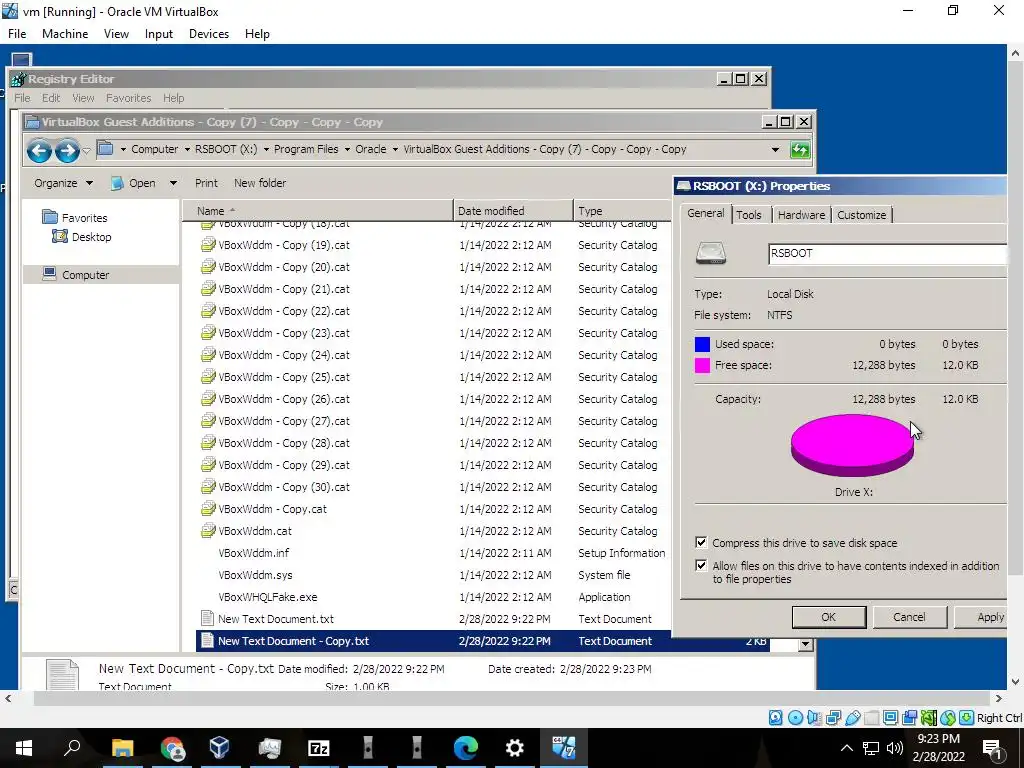
Task: Go back with the Explorer Back arrow
Action: pyautogui.click(x=39, y=151)
